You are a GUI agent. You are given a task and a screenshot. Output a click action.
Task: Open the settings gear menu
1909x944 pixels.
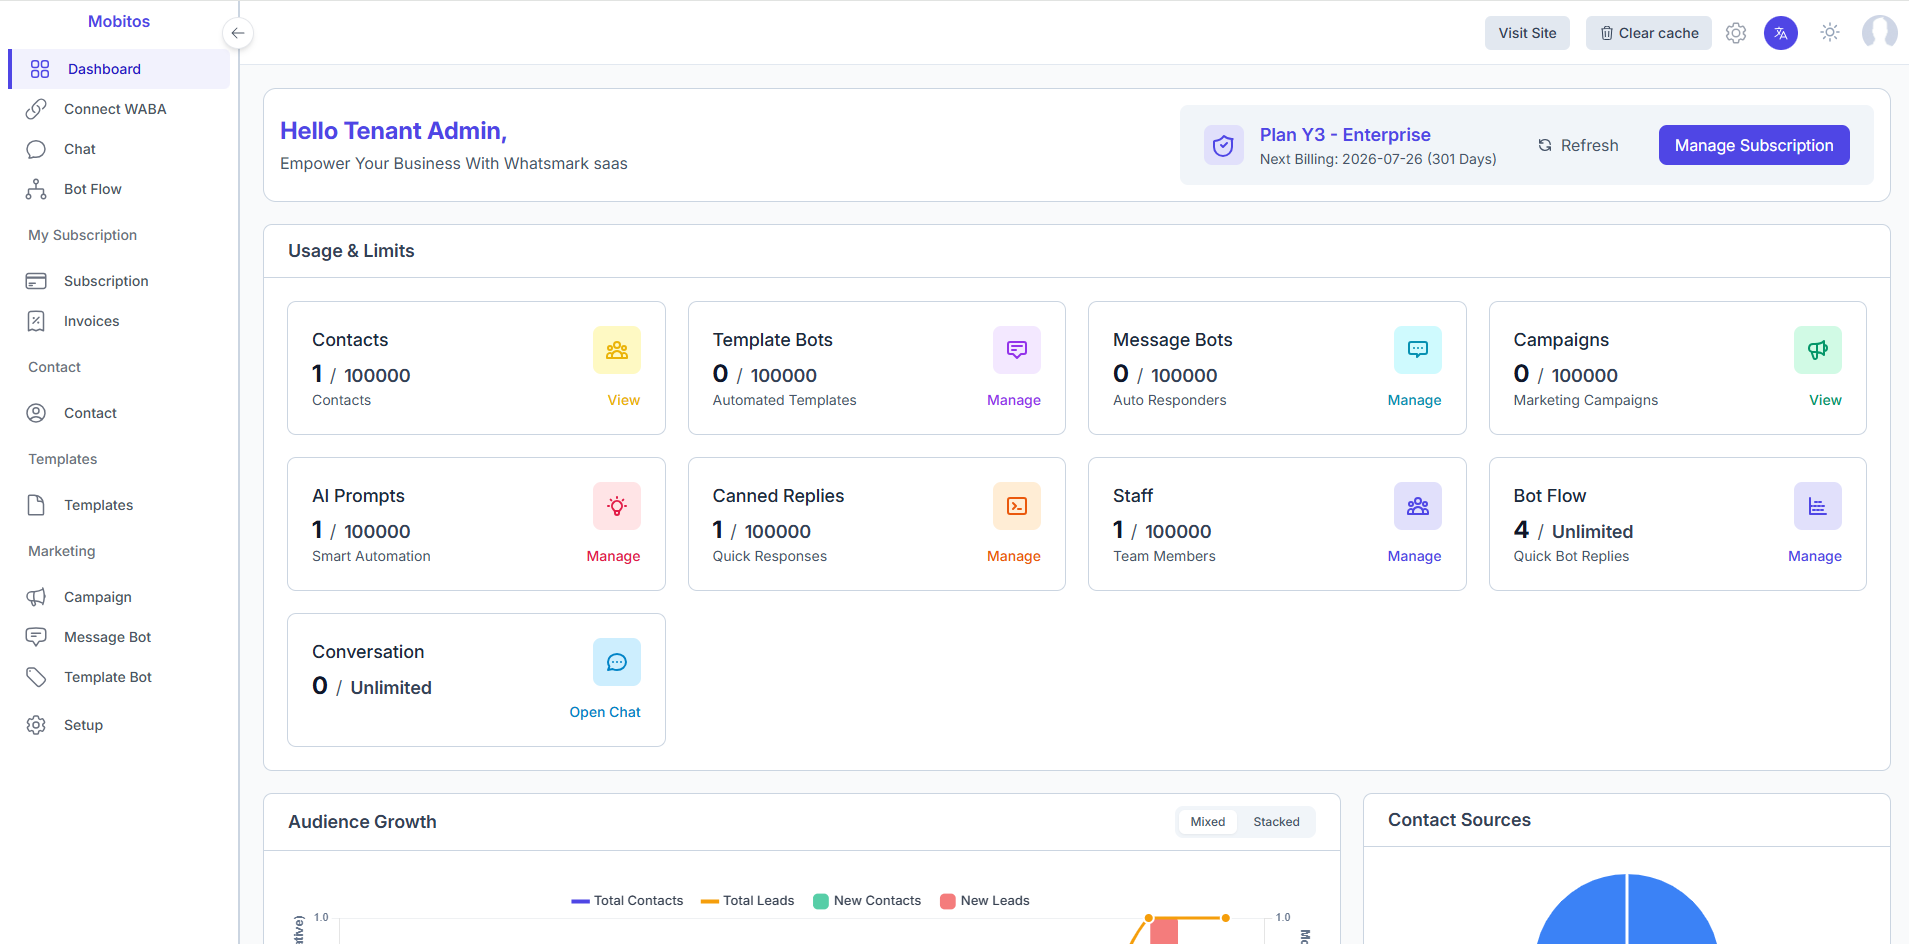tap(1736, 32)
